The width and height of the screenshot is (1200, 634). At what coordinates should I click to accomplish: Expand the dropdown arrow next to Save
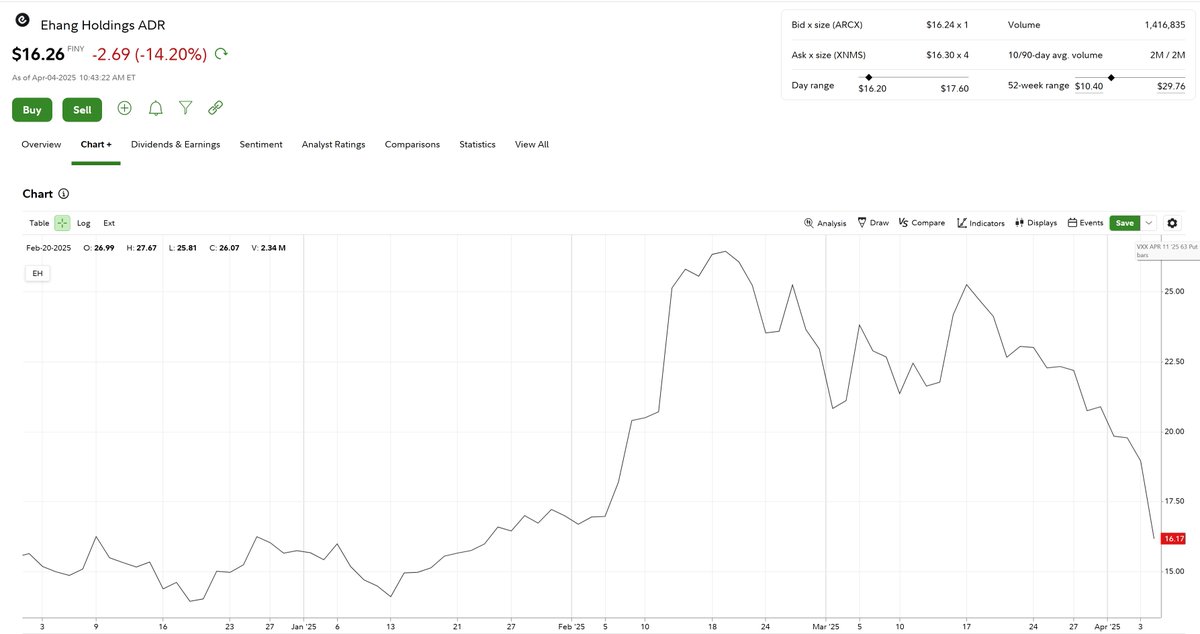[1148, 223]
